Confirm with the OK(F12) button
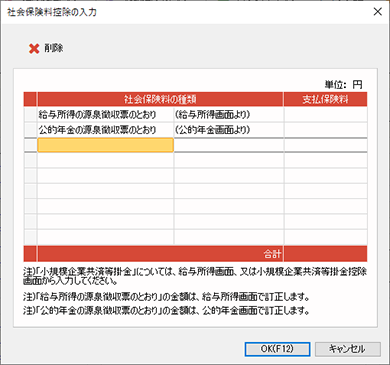The height and width of the screenshot is (365, 390). tap(277, 349)
